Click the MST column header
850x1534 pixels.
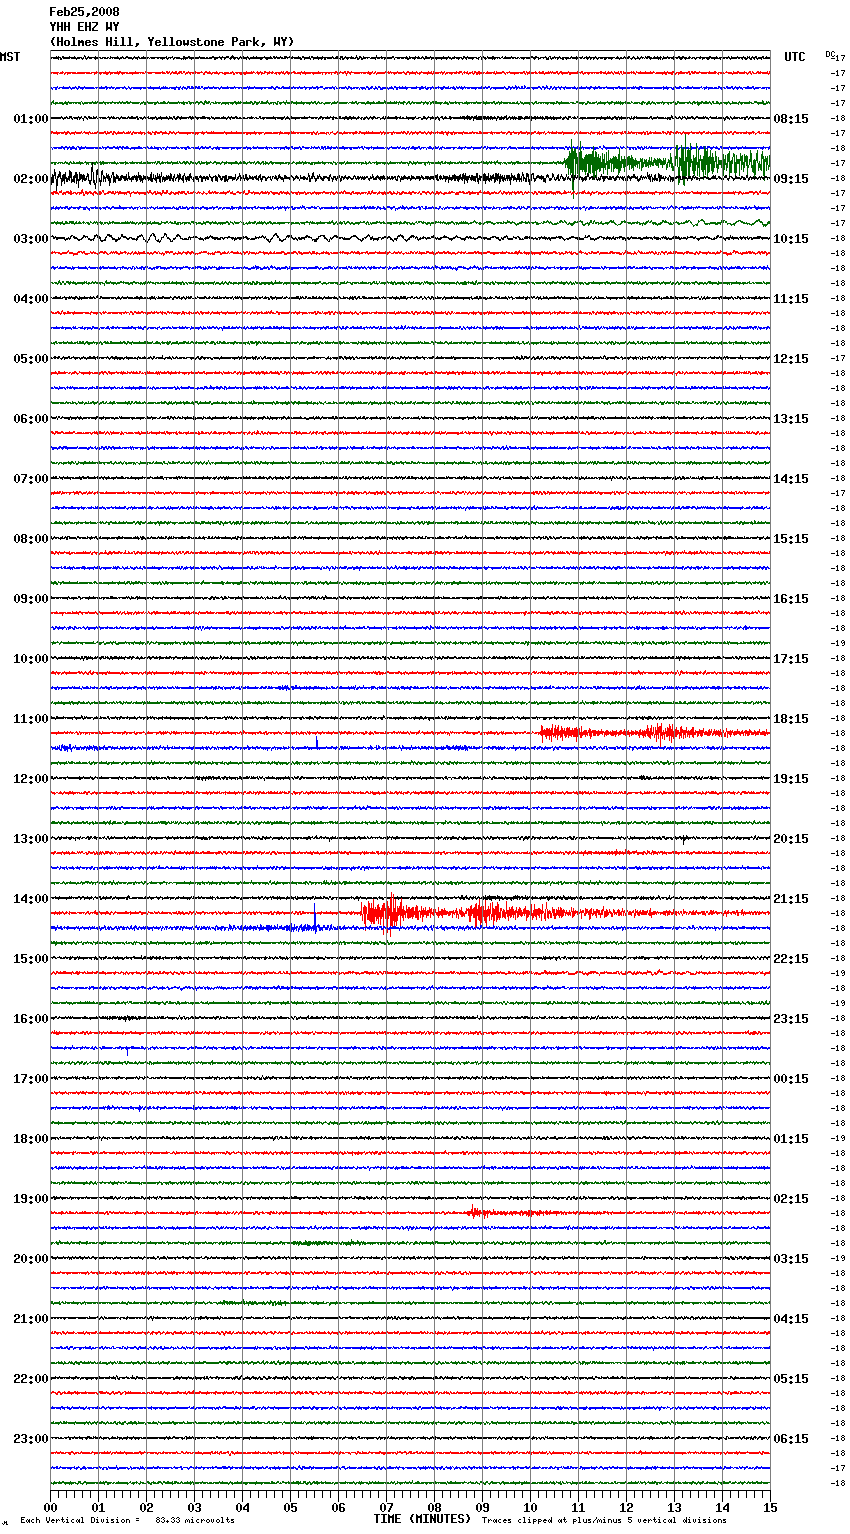(10, 57)
